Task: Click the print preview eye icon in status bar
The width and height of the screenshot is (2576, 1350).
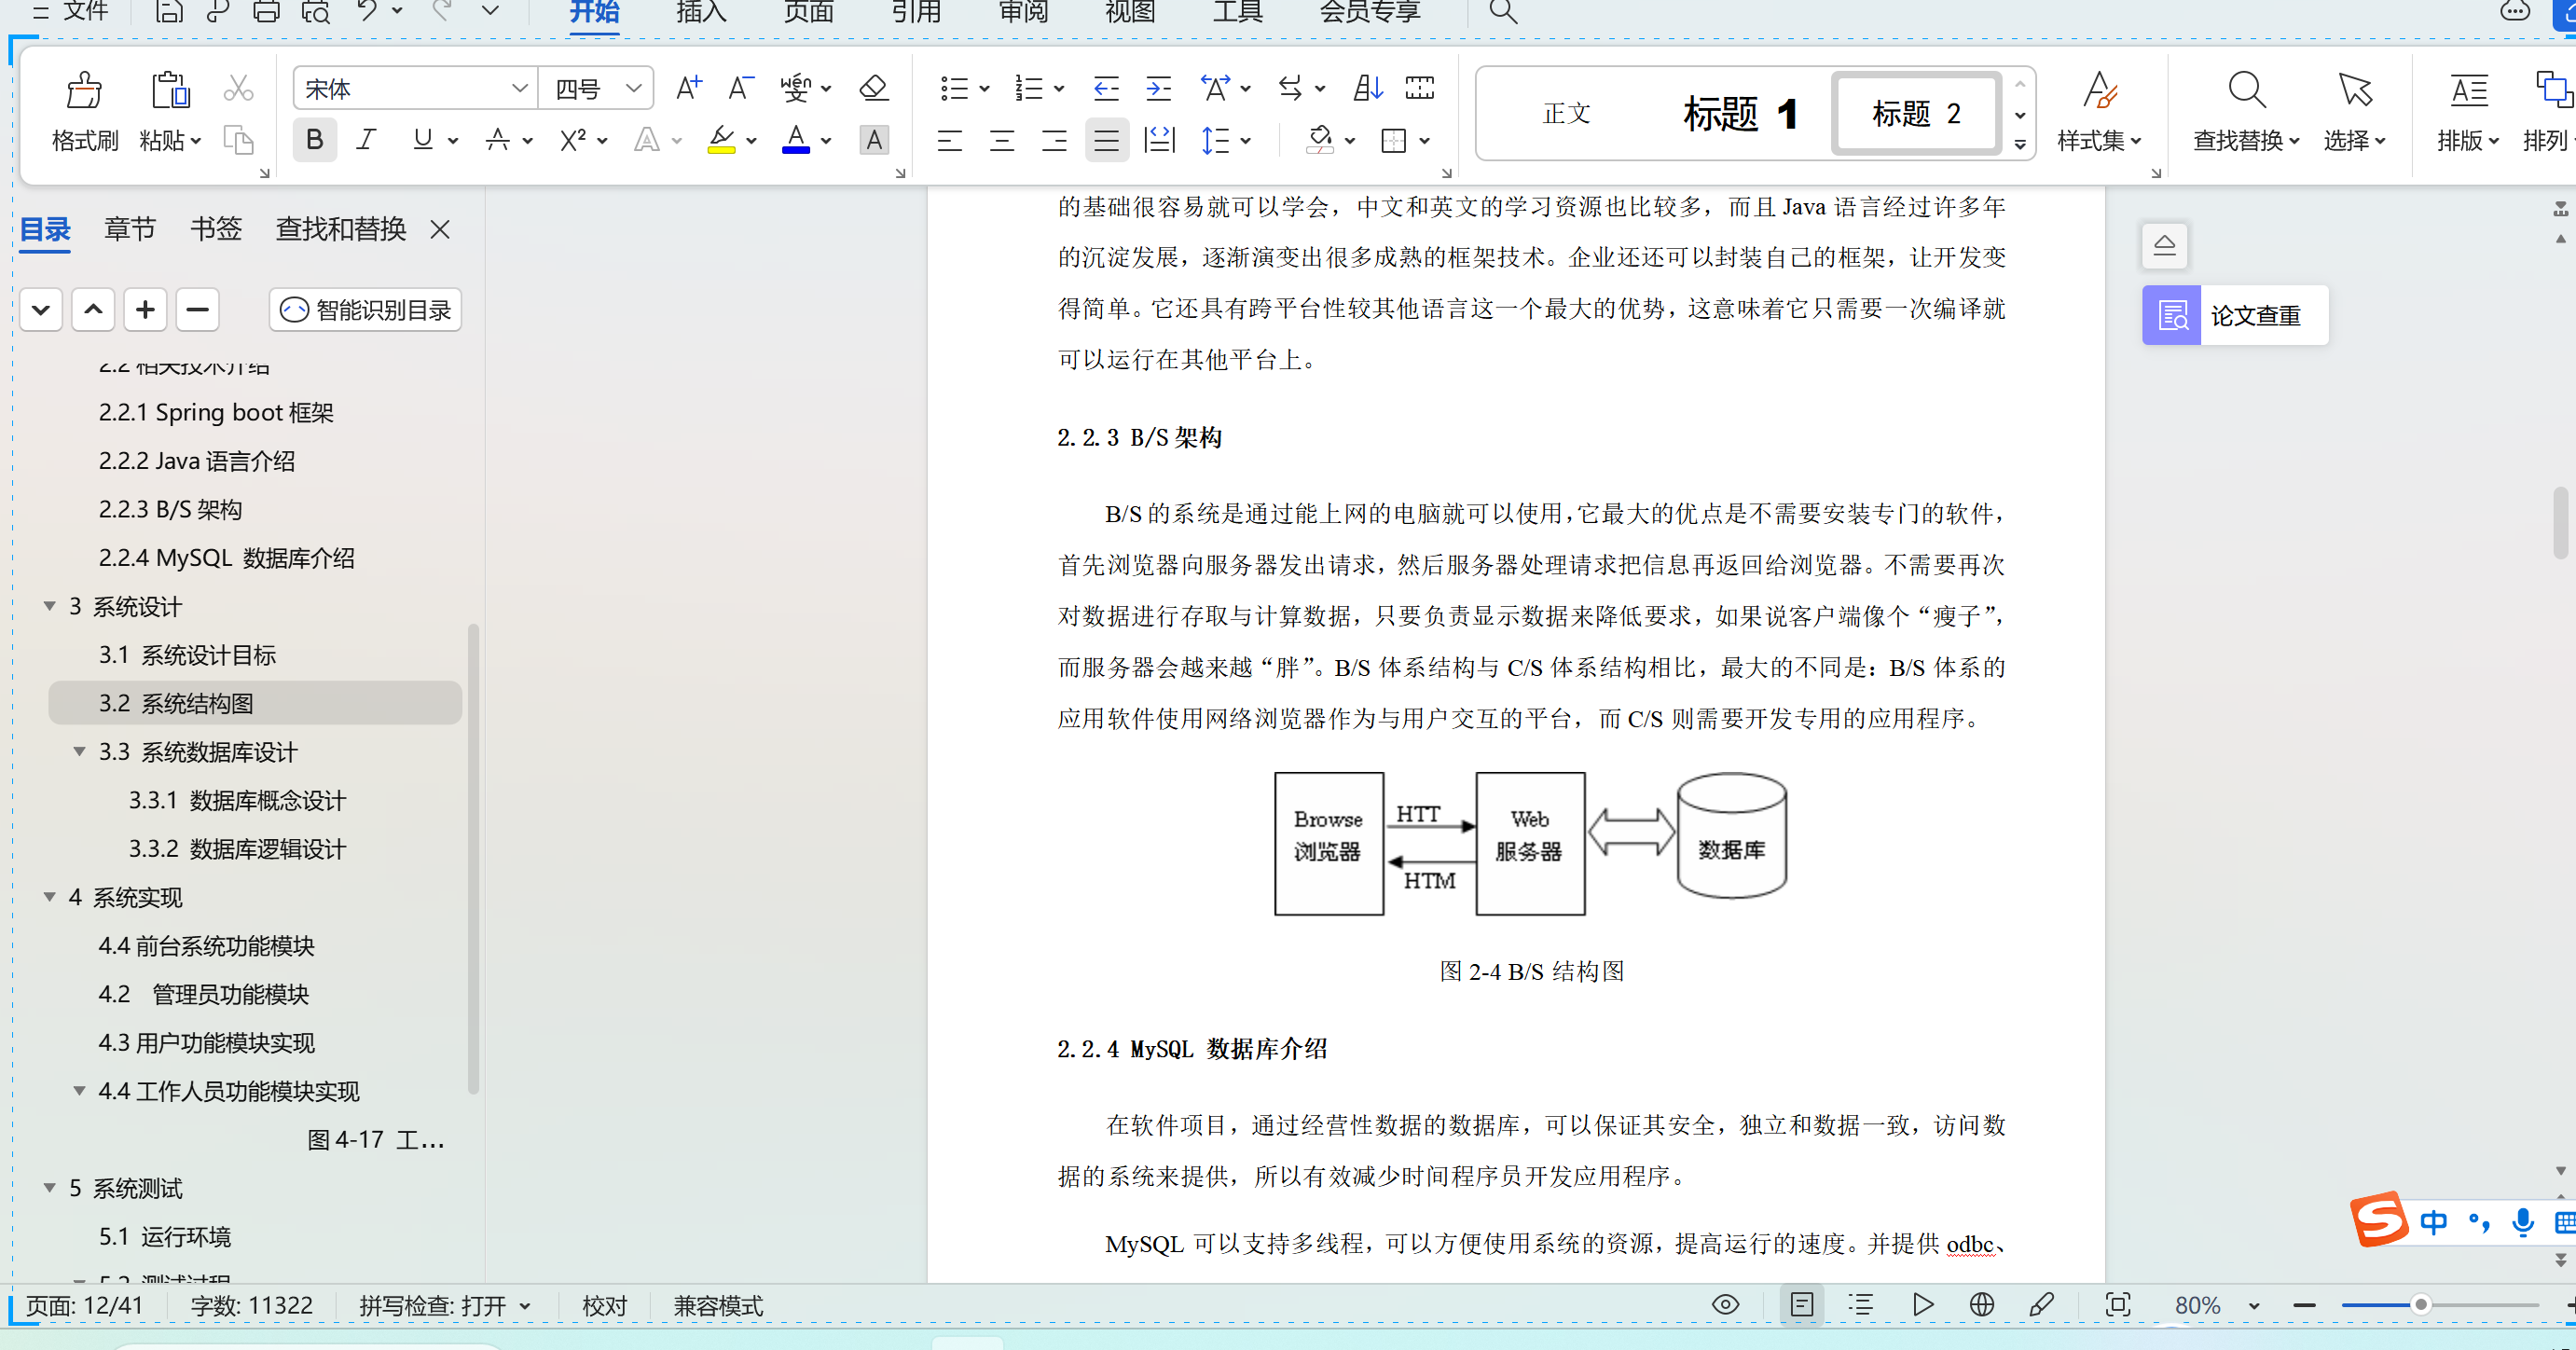Action: [1723, 1305]
